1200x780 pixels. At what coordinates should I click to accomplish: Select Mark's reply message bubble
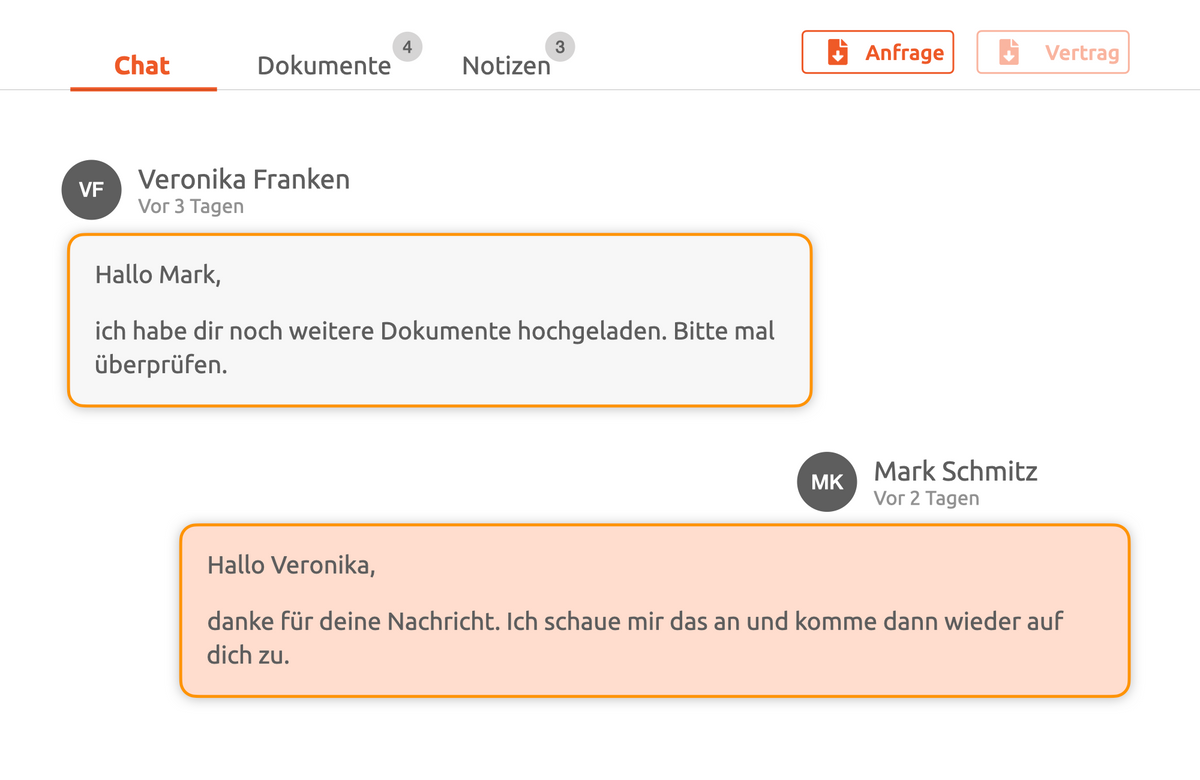point(654,610)
